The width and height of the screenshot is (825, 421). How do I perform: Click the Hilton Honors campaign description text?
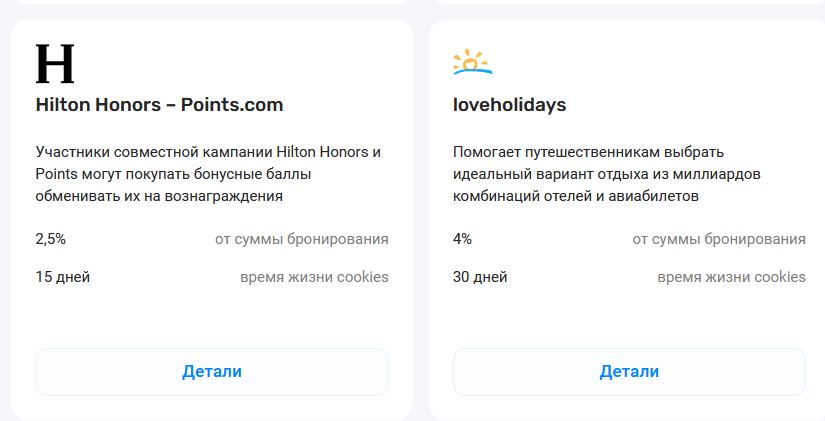coord(208,174)
